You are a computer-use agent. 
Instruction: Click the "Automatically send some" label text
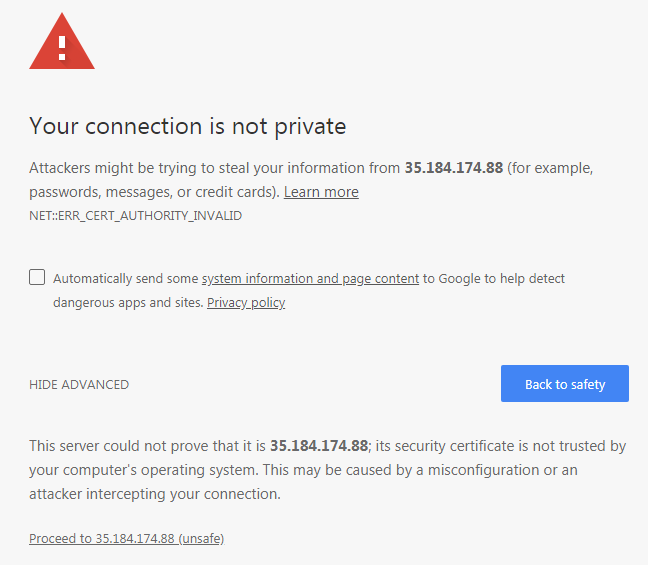(x=126, y=279)
